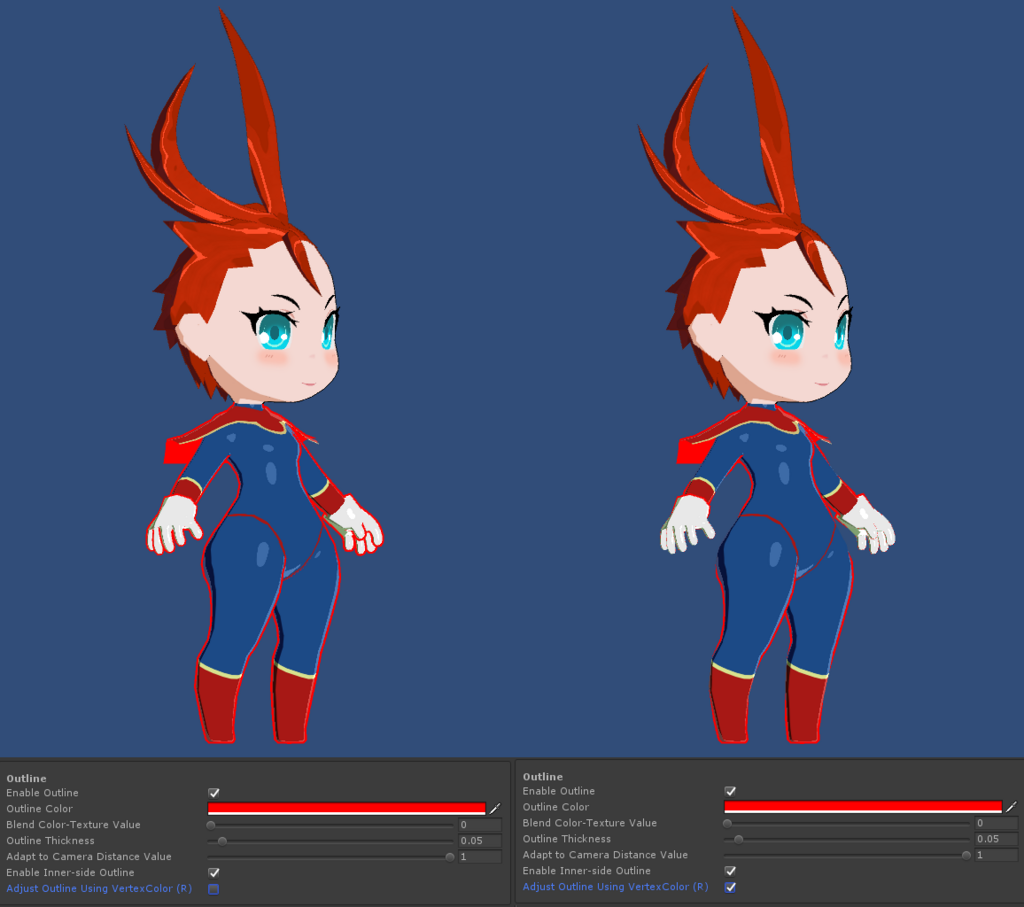Open the red Outline Color swatch in left panel

346,808
